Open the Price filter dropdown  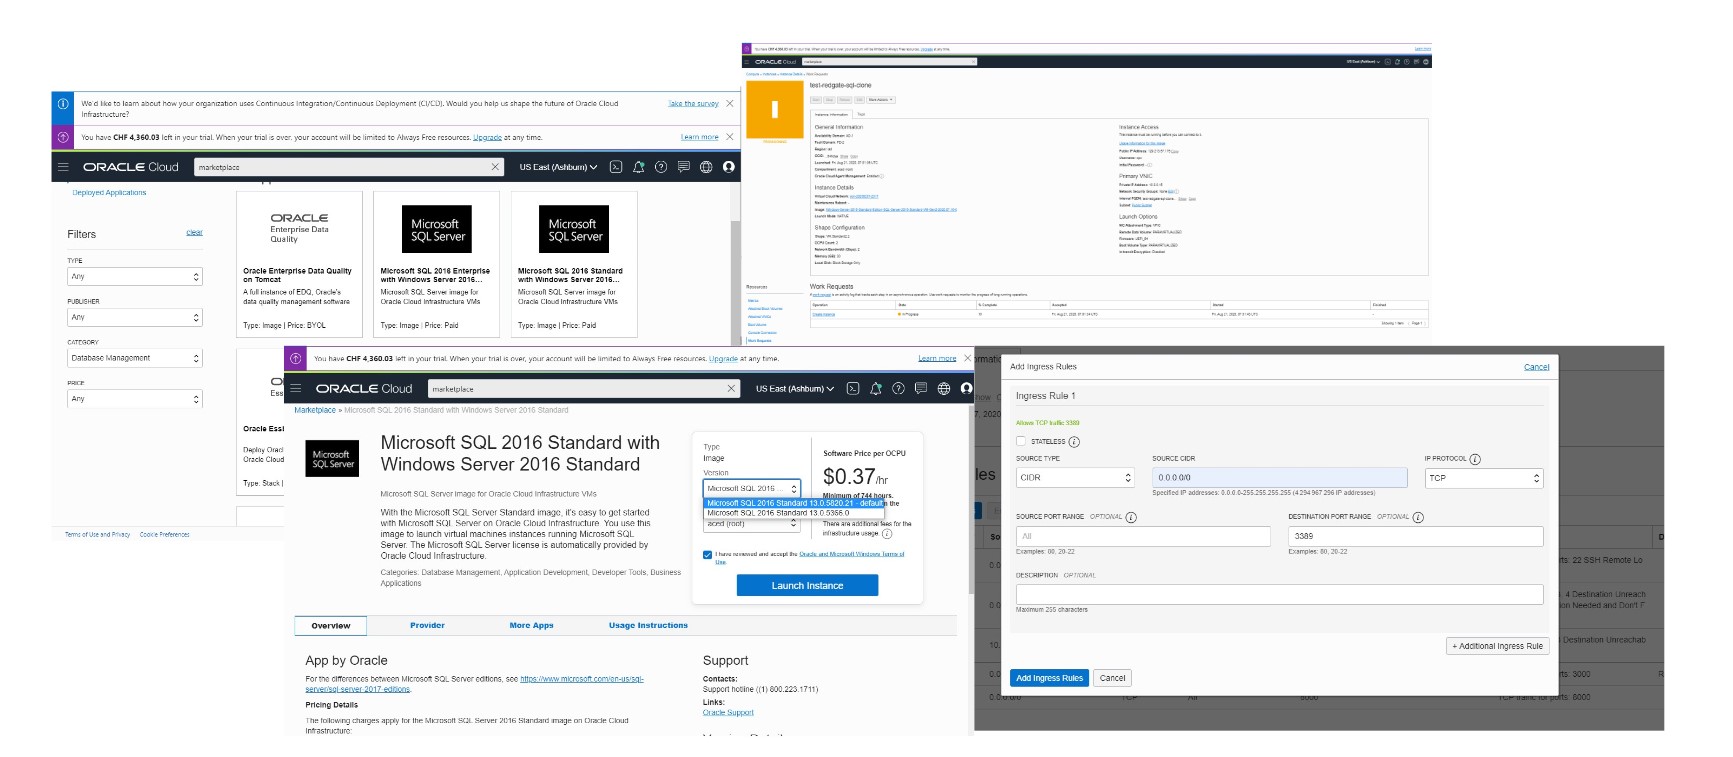pyautogui.click(x=135, y=399)
